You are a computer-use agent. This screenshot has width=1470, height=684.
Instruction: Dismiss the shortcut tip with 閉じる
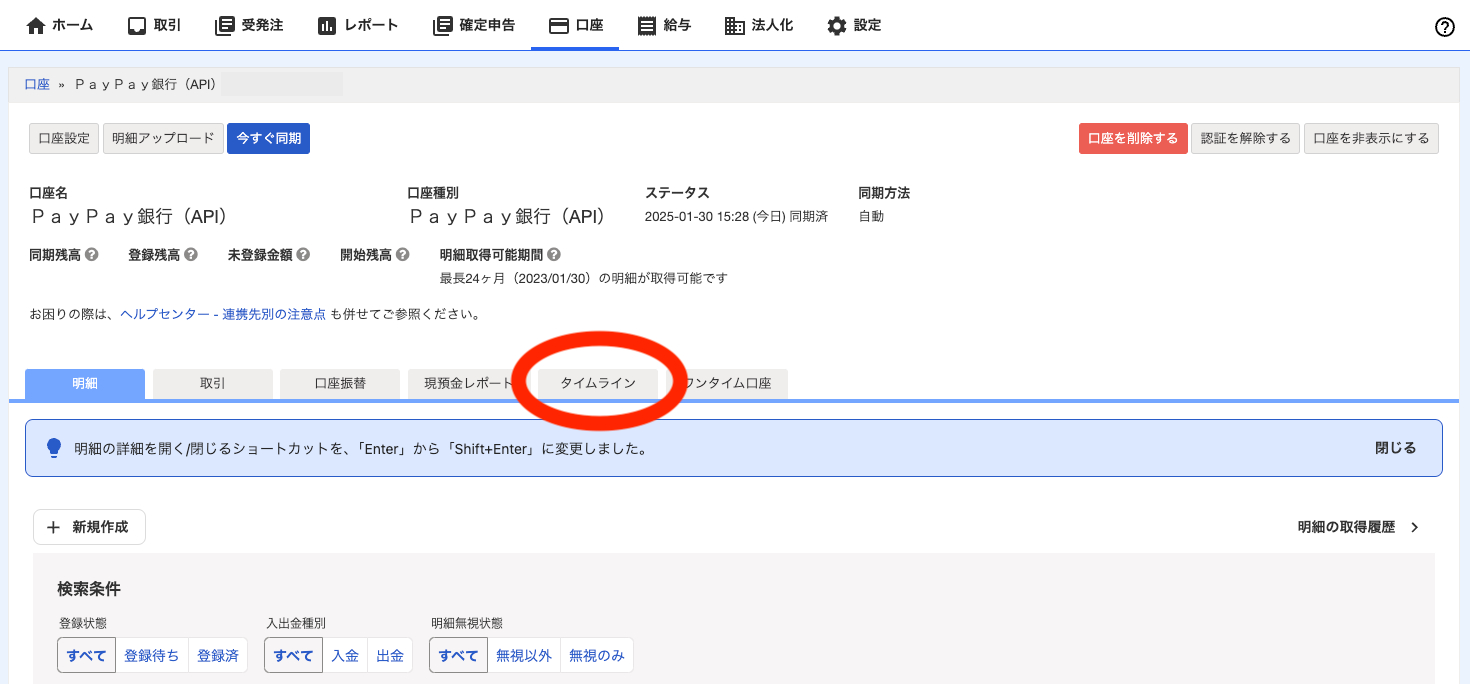click(1394, 447)
